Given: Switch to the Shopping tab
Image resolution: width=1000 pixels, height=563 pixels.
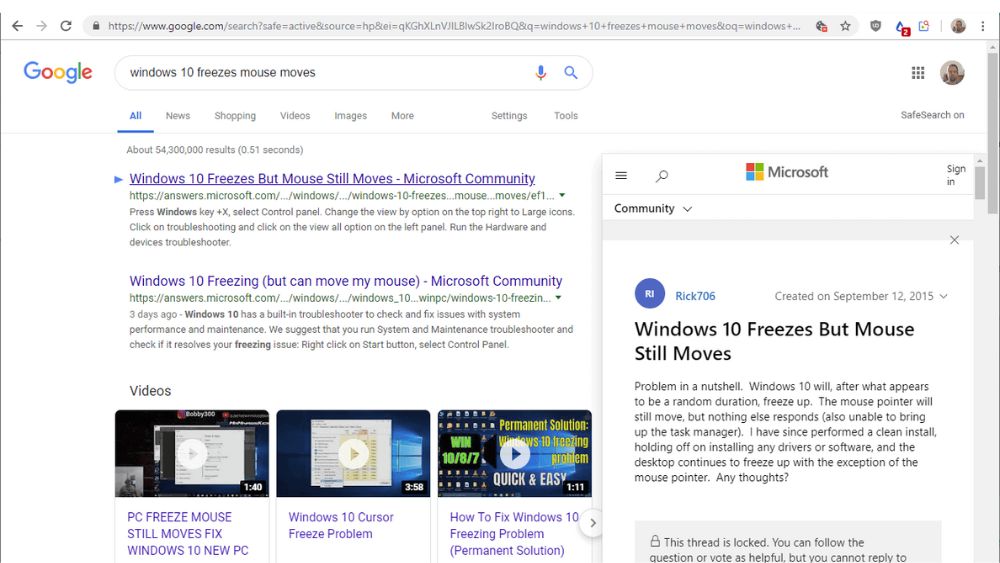Looking at the screenshot, I should pos(235,115).
